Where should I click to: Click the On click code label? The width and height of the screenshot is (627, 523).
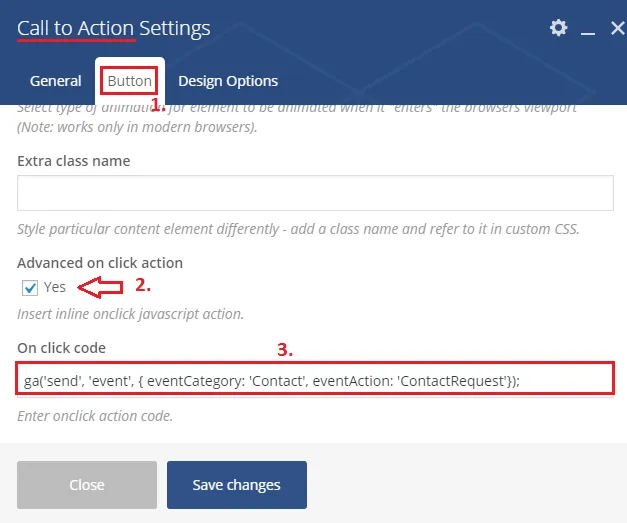click(x=61, y=348)
